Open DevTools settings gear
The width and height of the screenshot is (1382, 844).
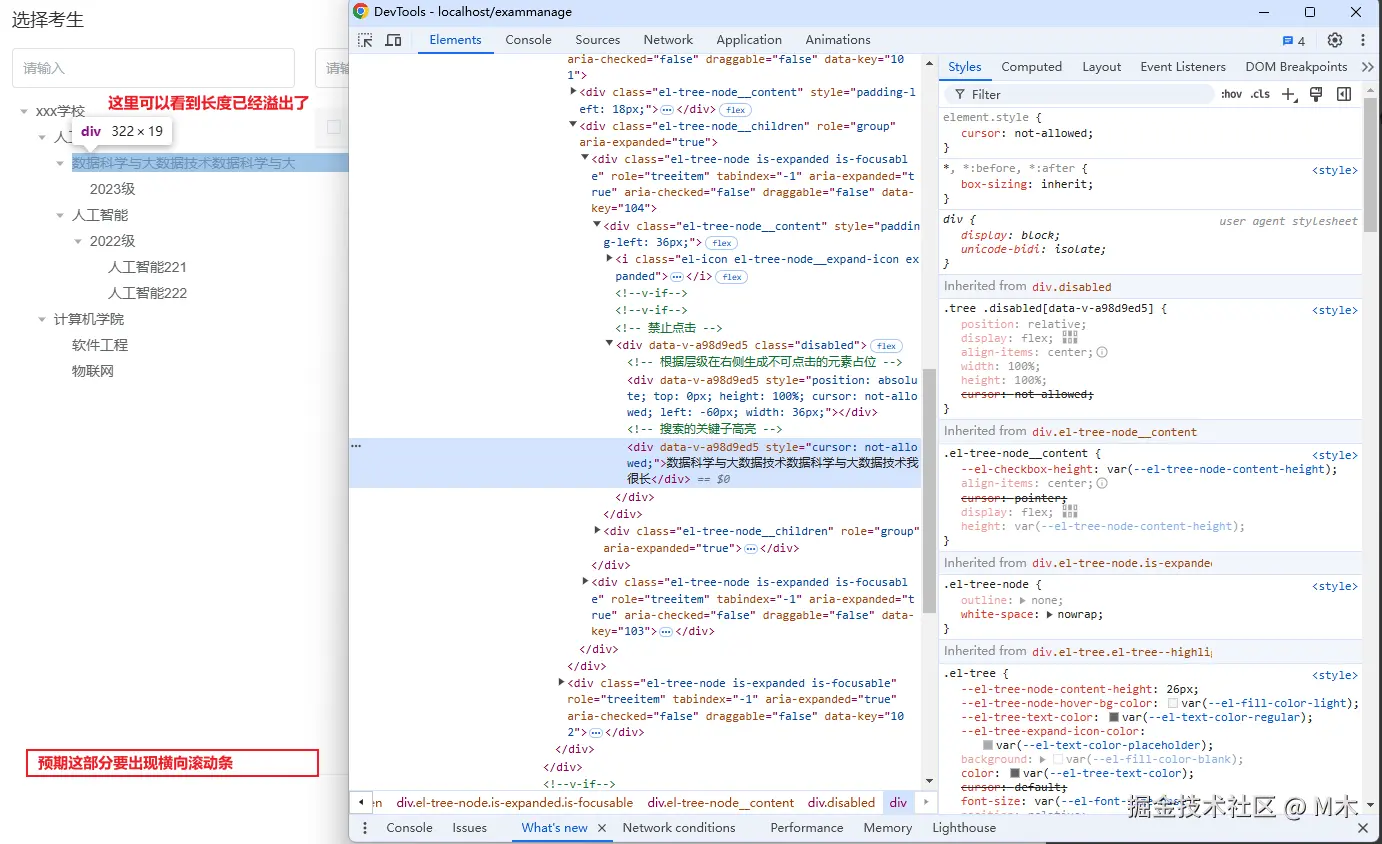(1335, 40)
